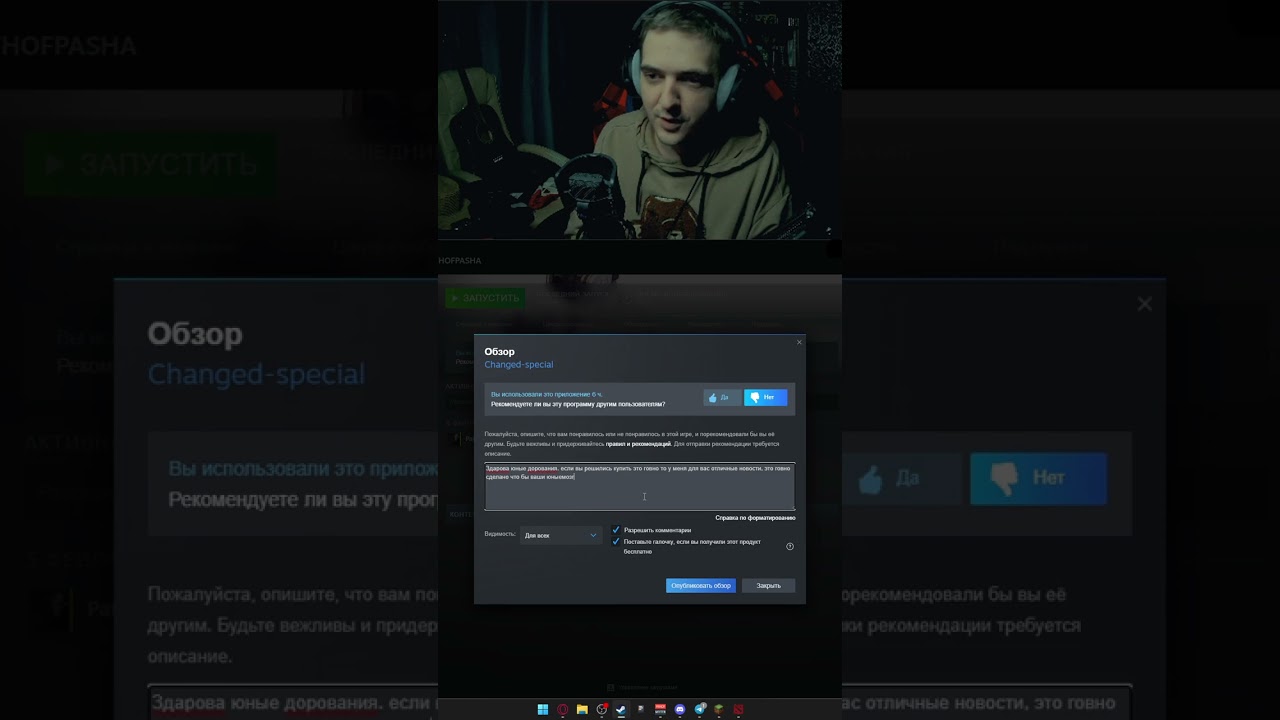Viewport: 1280px width, 720px height.
Task: Click the thumbs-down Нет button
Action: point(765,397)
